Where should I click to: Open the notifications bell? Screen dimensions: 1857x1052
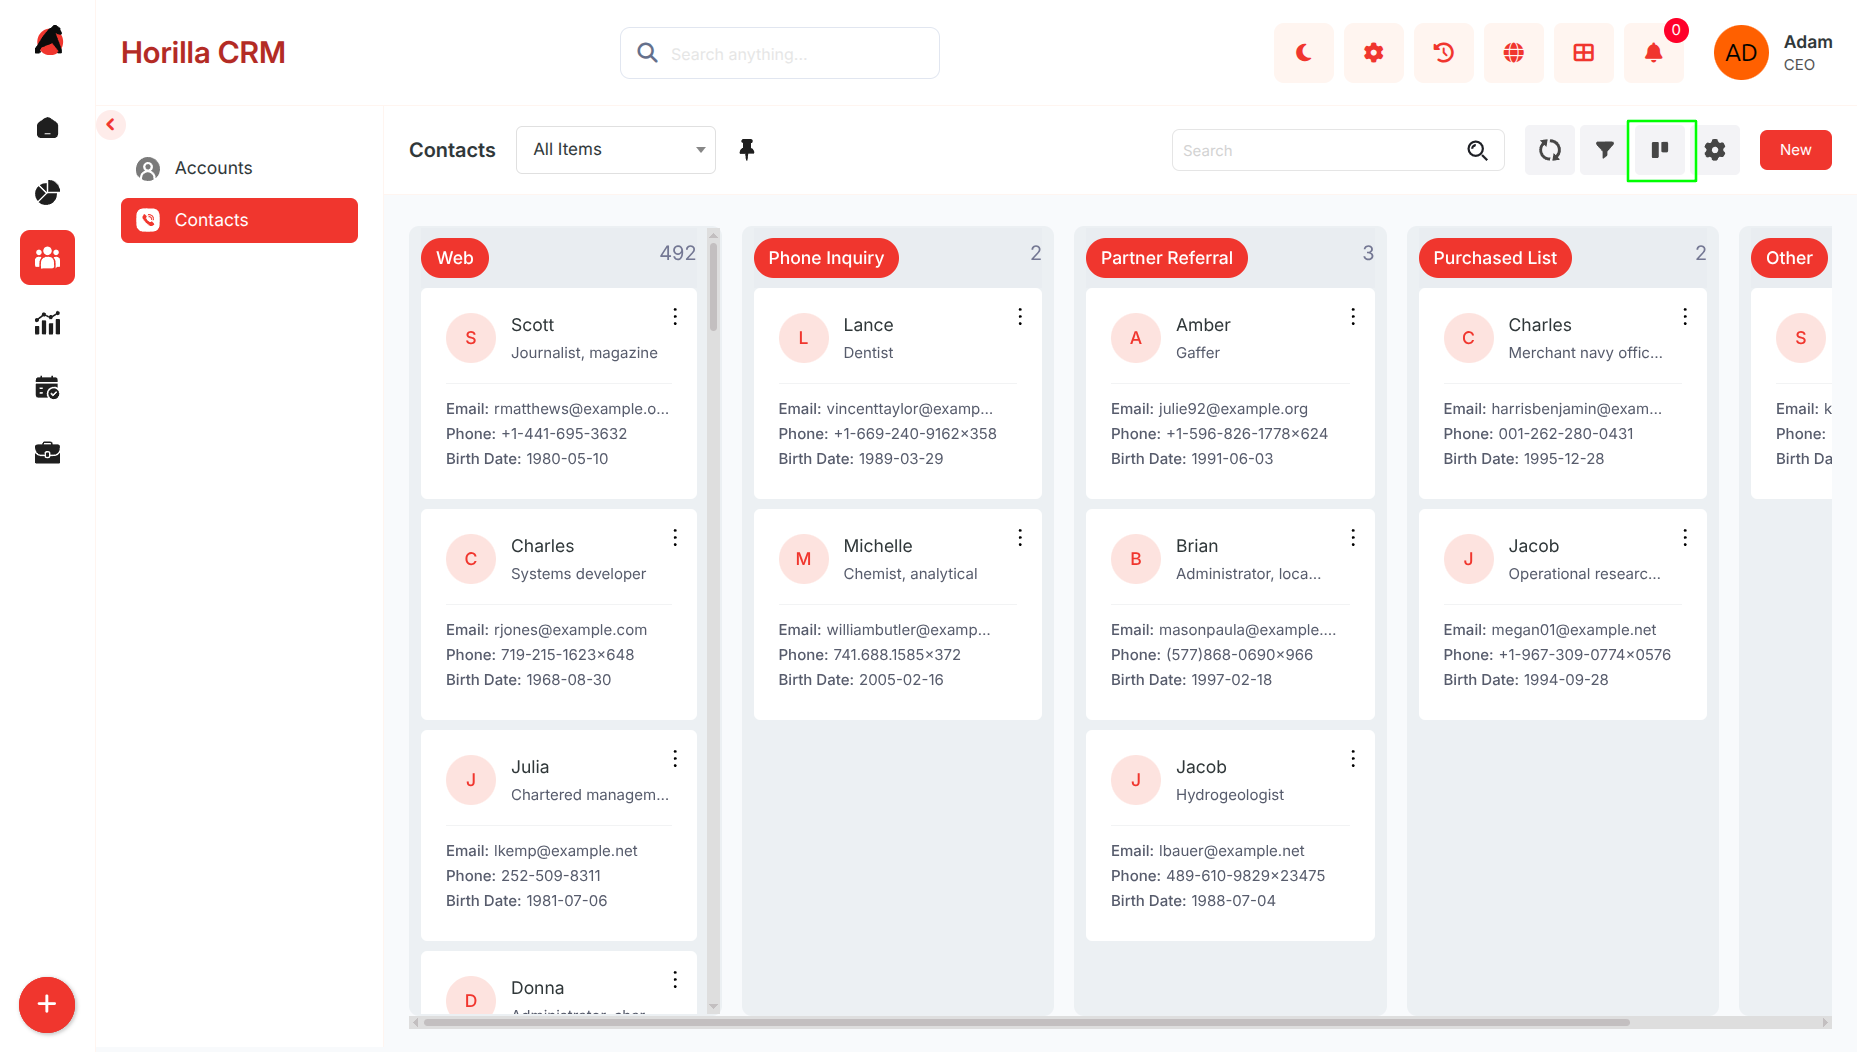click(x=1653, y=53)
